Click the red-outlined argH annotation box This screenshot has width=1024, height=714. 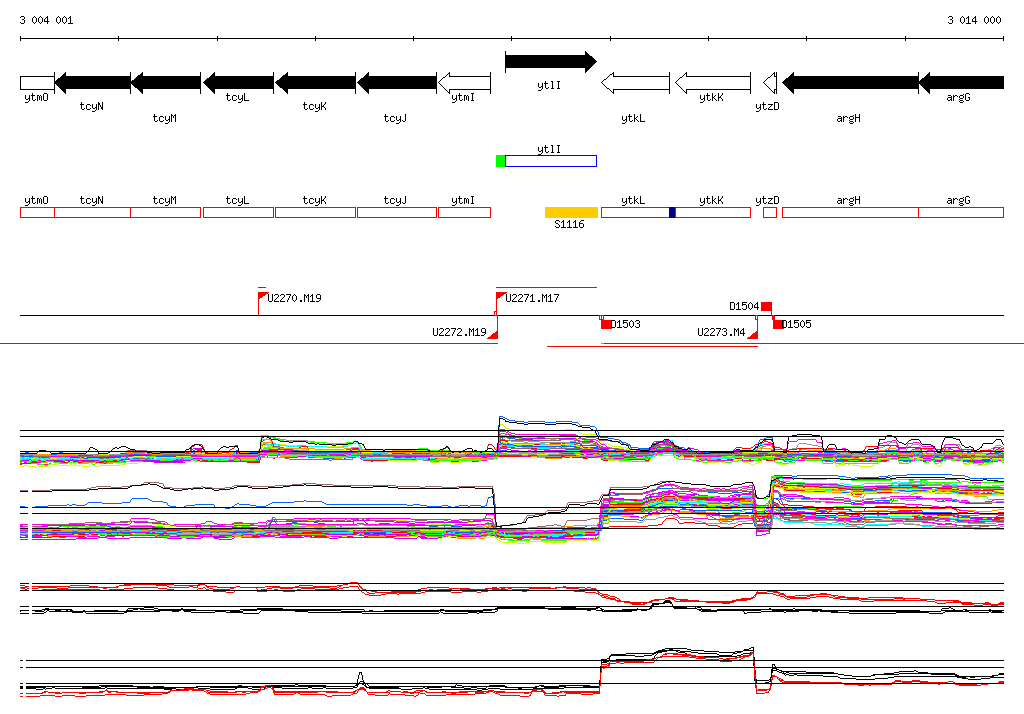[x=850, y=212]
